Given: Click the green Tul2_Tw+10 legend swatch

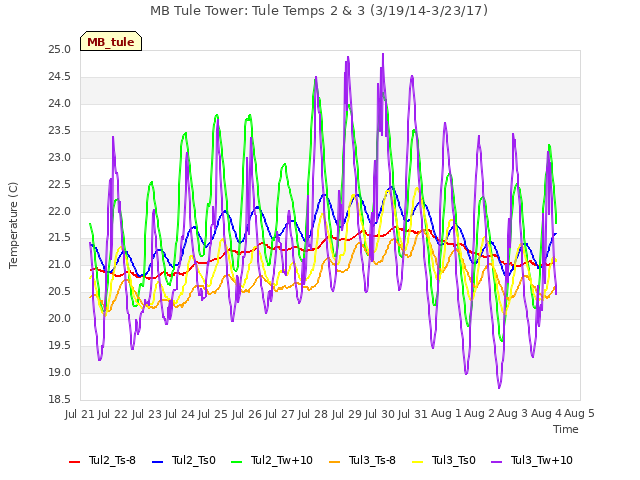Looking at the screenshot, I should pyautogui.click(x=237, y=462).
